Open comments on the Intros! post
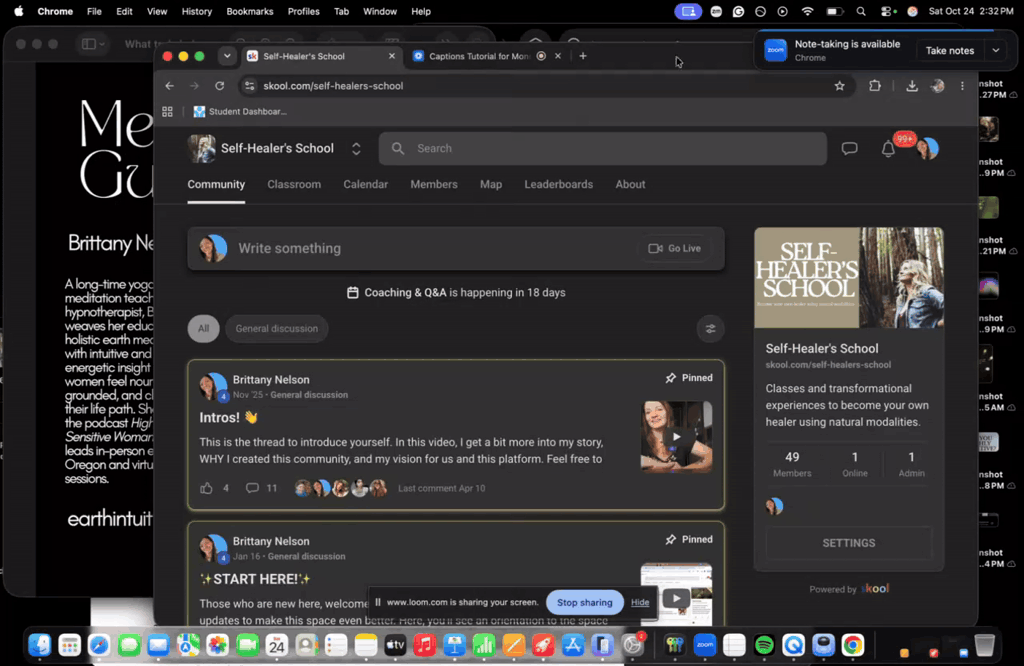Viewport: 1024px width, 666px height. click(x=252, y=488)
